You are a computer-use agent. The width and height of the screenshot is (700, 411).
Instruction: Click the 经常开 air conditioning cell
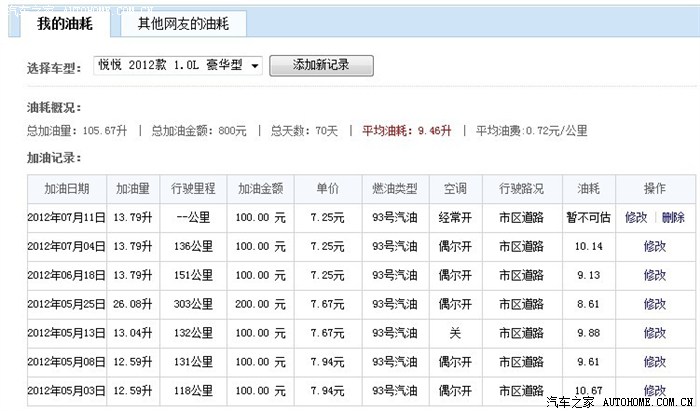click(455, 217)
